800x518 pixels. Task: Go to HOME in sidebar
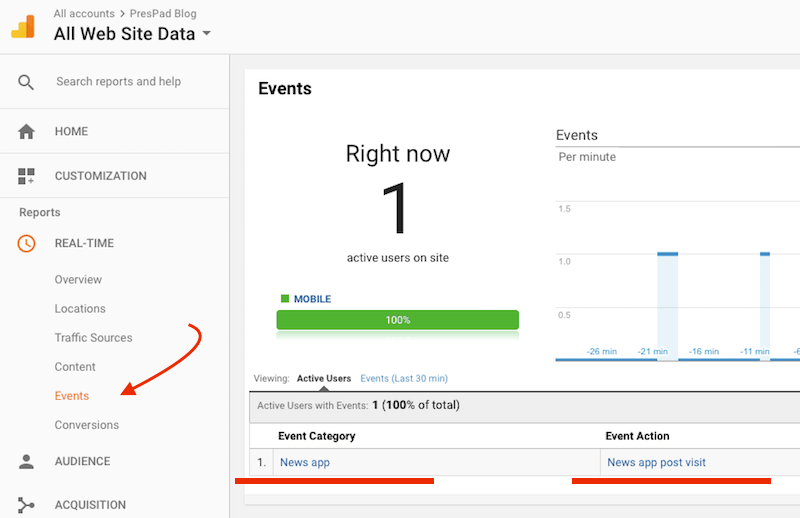(x=71, y=132)
